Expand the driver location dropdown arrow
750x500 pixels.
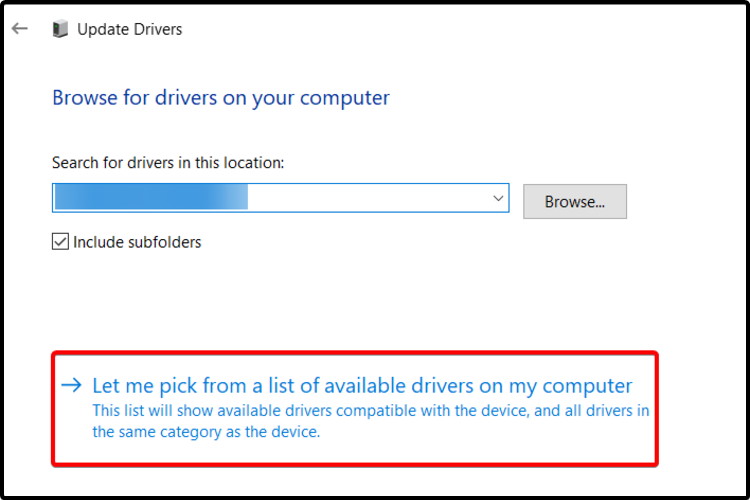[x=498, y=199]
